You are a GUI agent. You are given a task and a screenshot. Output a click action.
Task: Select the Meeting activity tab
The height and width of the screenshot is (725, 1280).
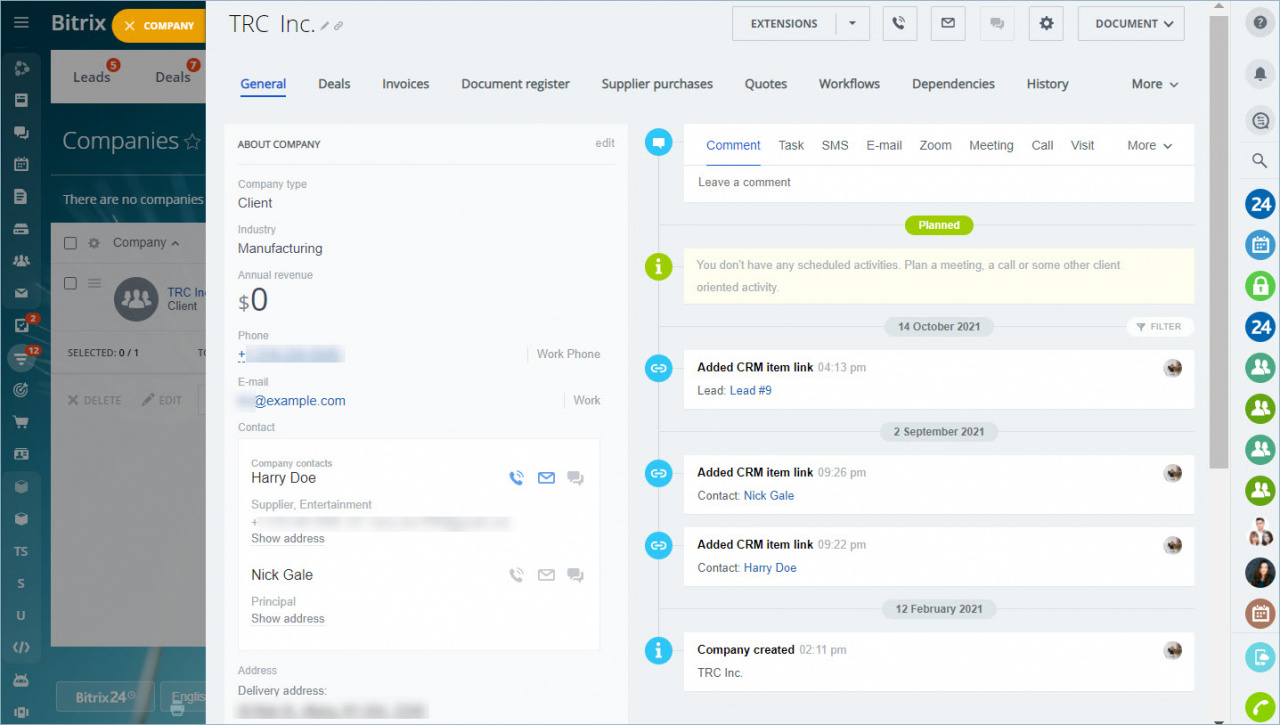[x=991, y=145]
